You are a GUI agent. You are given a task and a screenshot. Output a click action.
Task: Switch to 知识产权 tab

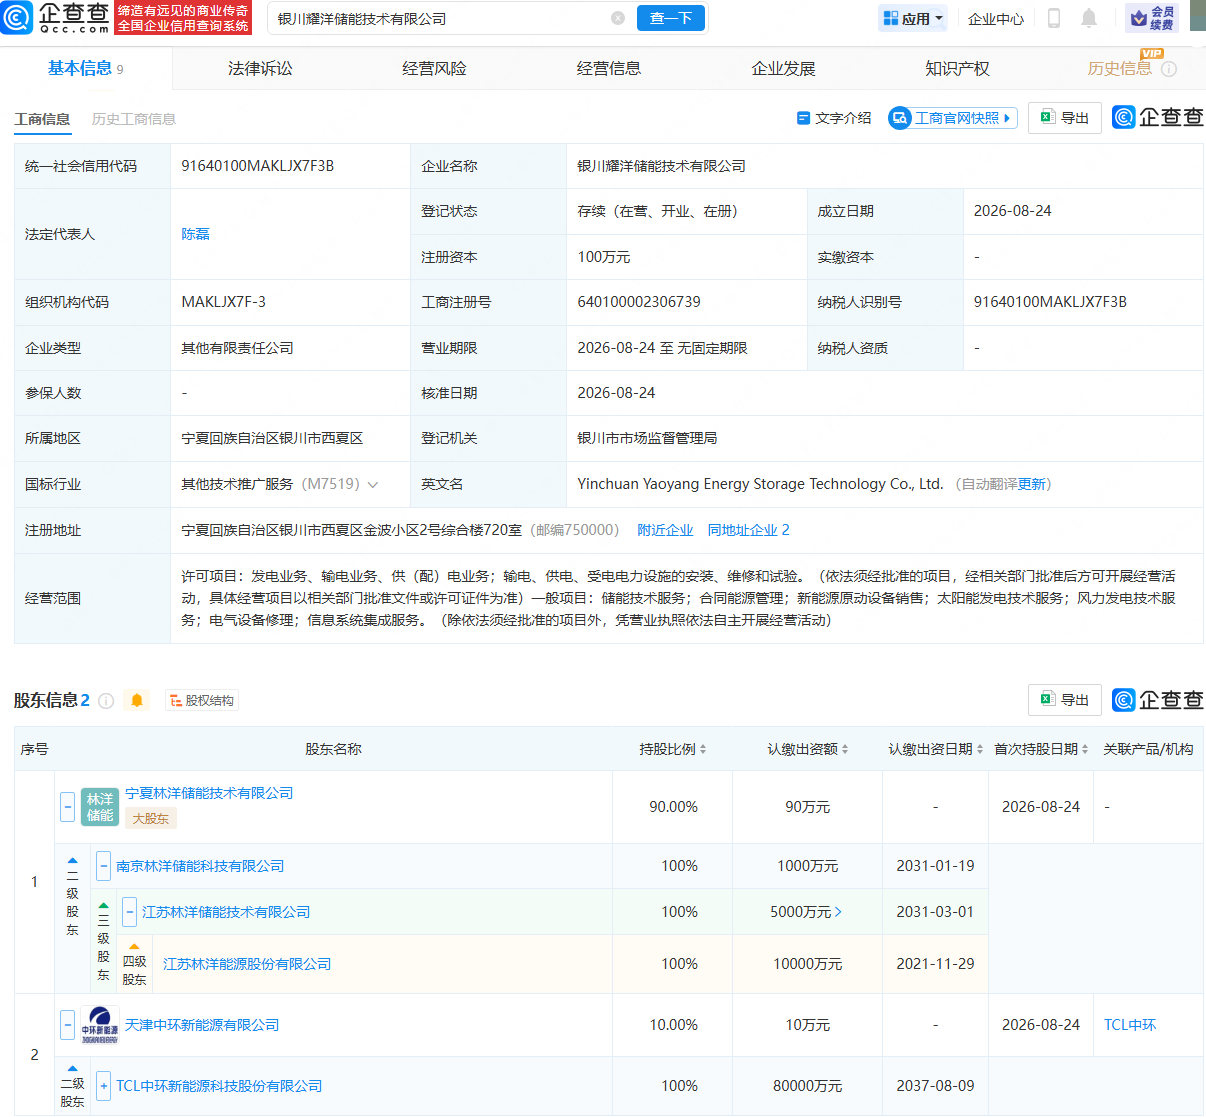957,68
